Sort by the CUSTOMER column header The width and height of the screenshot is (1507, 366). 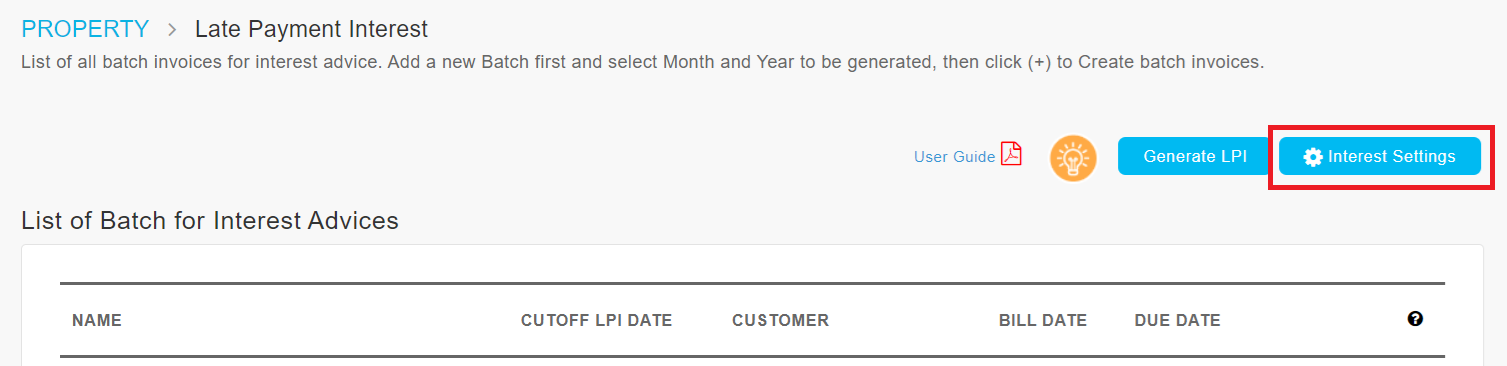780,321
